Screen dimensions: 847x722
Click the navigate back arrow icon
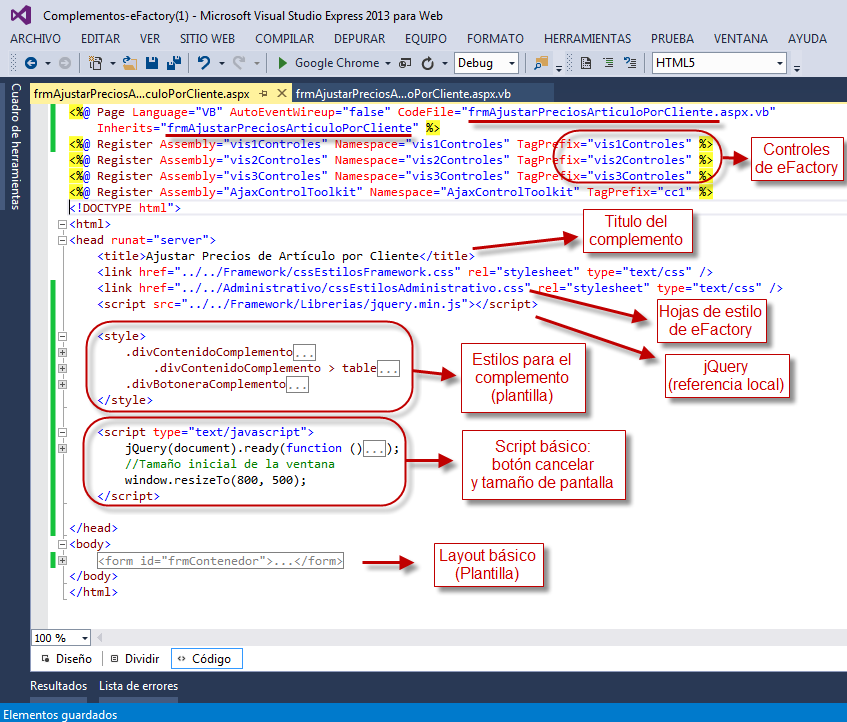(x=30, y=63)
